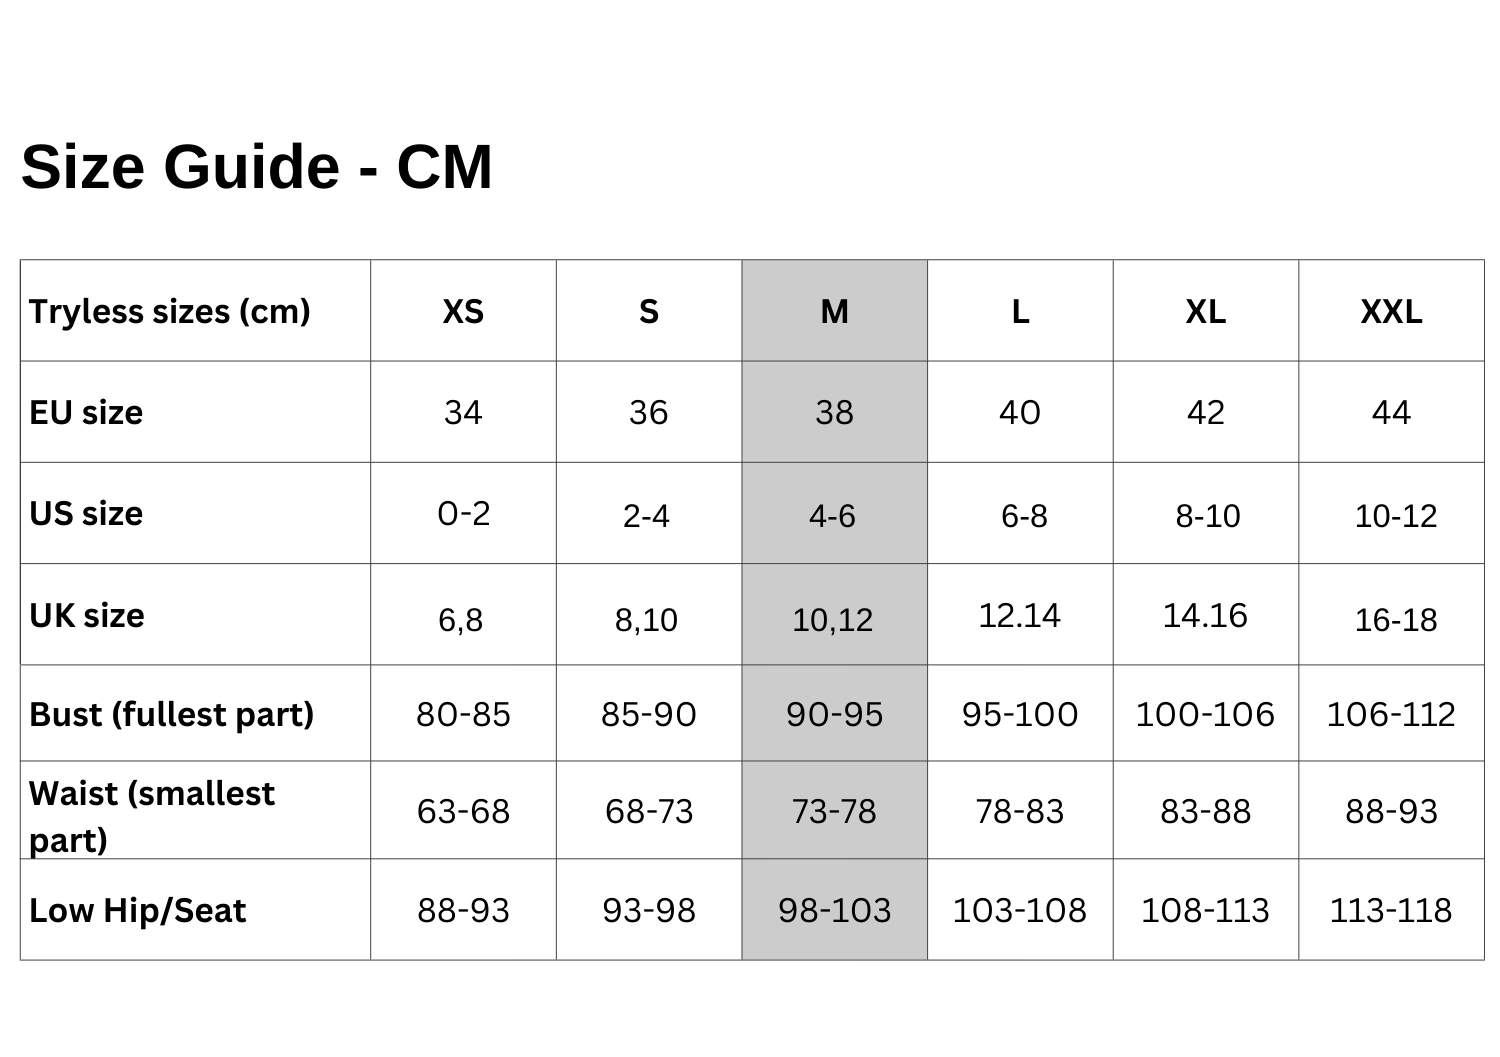This screenshot has height=1057, width=1500.
Task: Click the Size Guide - CM heading
Action: pyautogui.click(x=257, y=166)
